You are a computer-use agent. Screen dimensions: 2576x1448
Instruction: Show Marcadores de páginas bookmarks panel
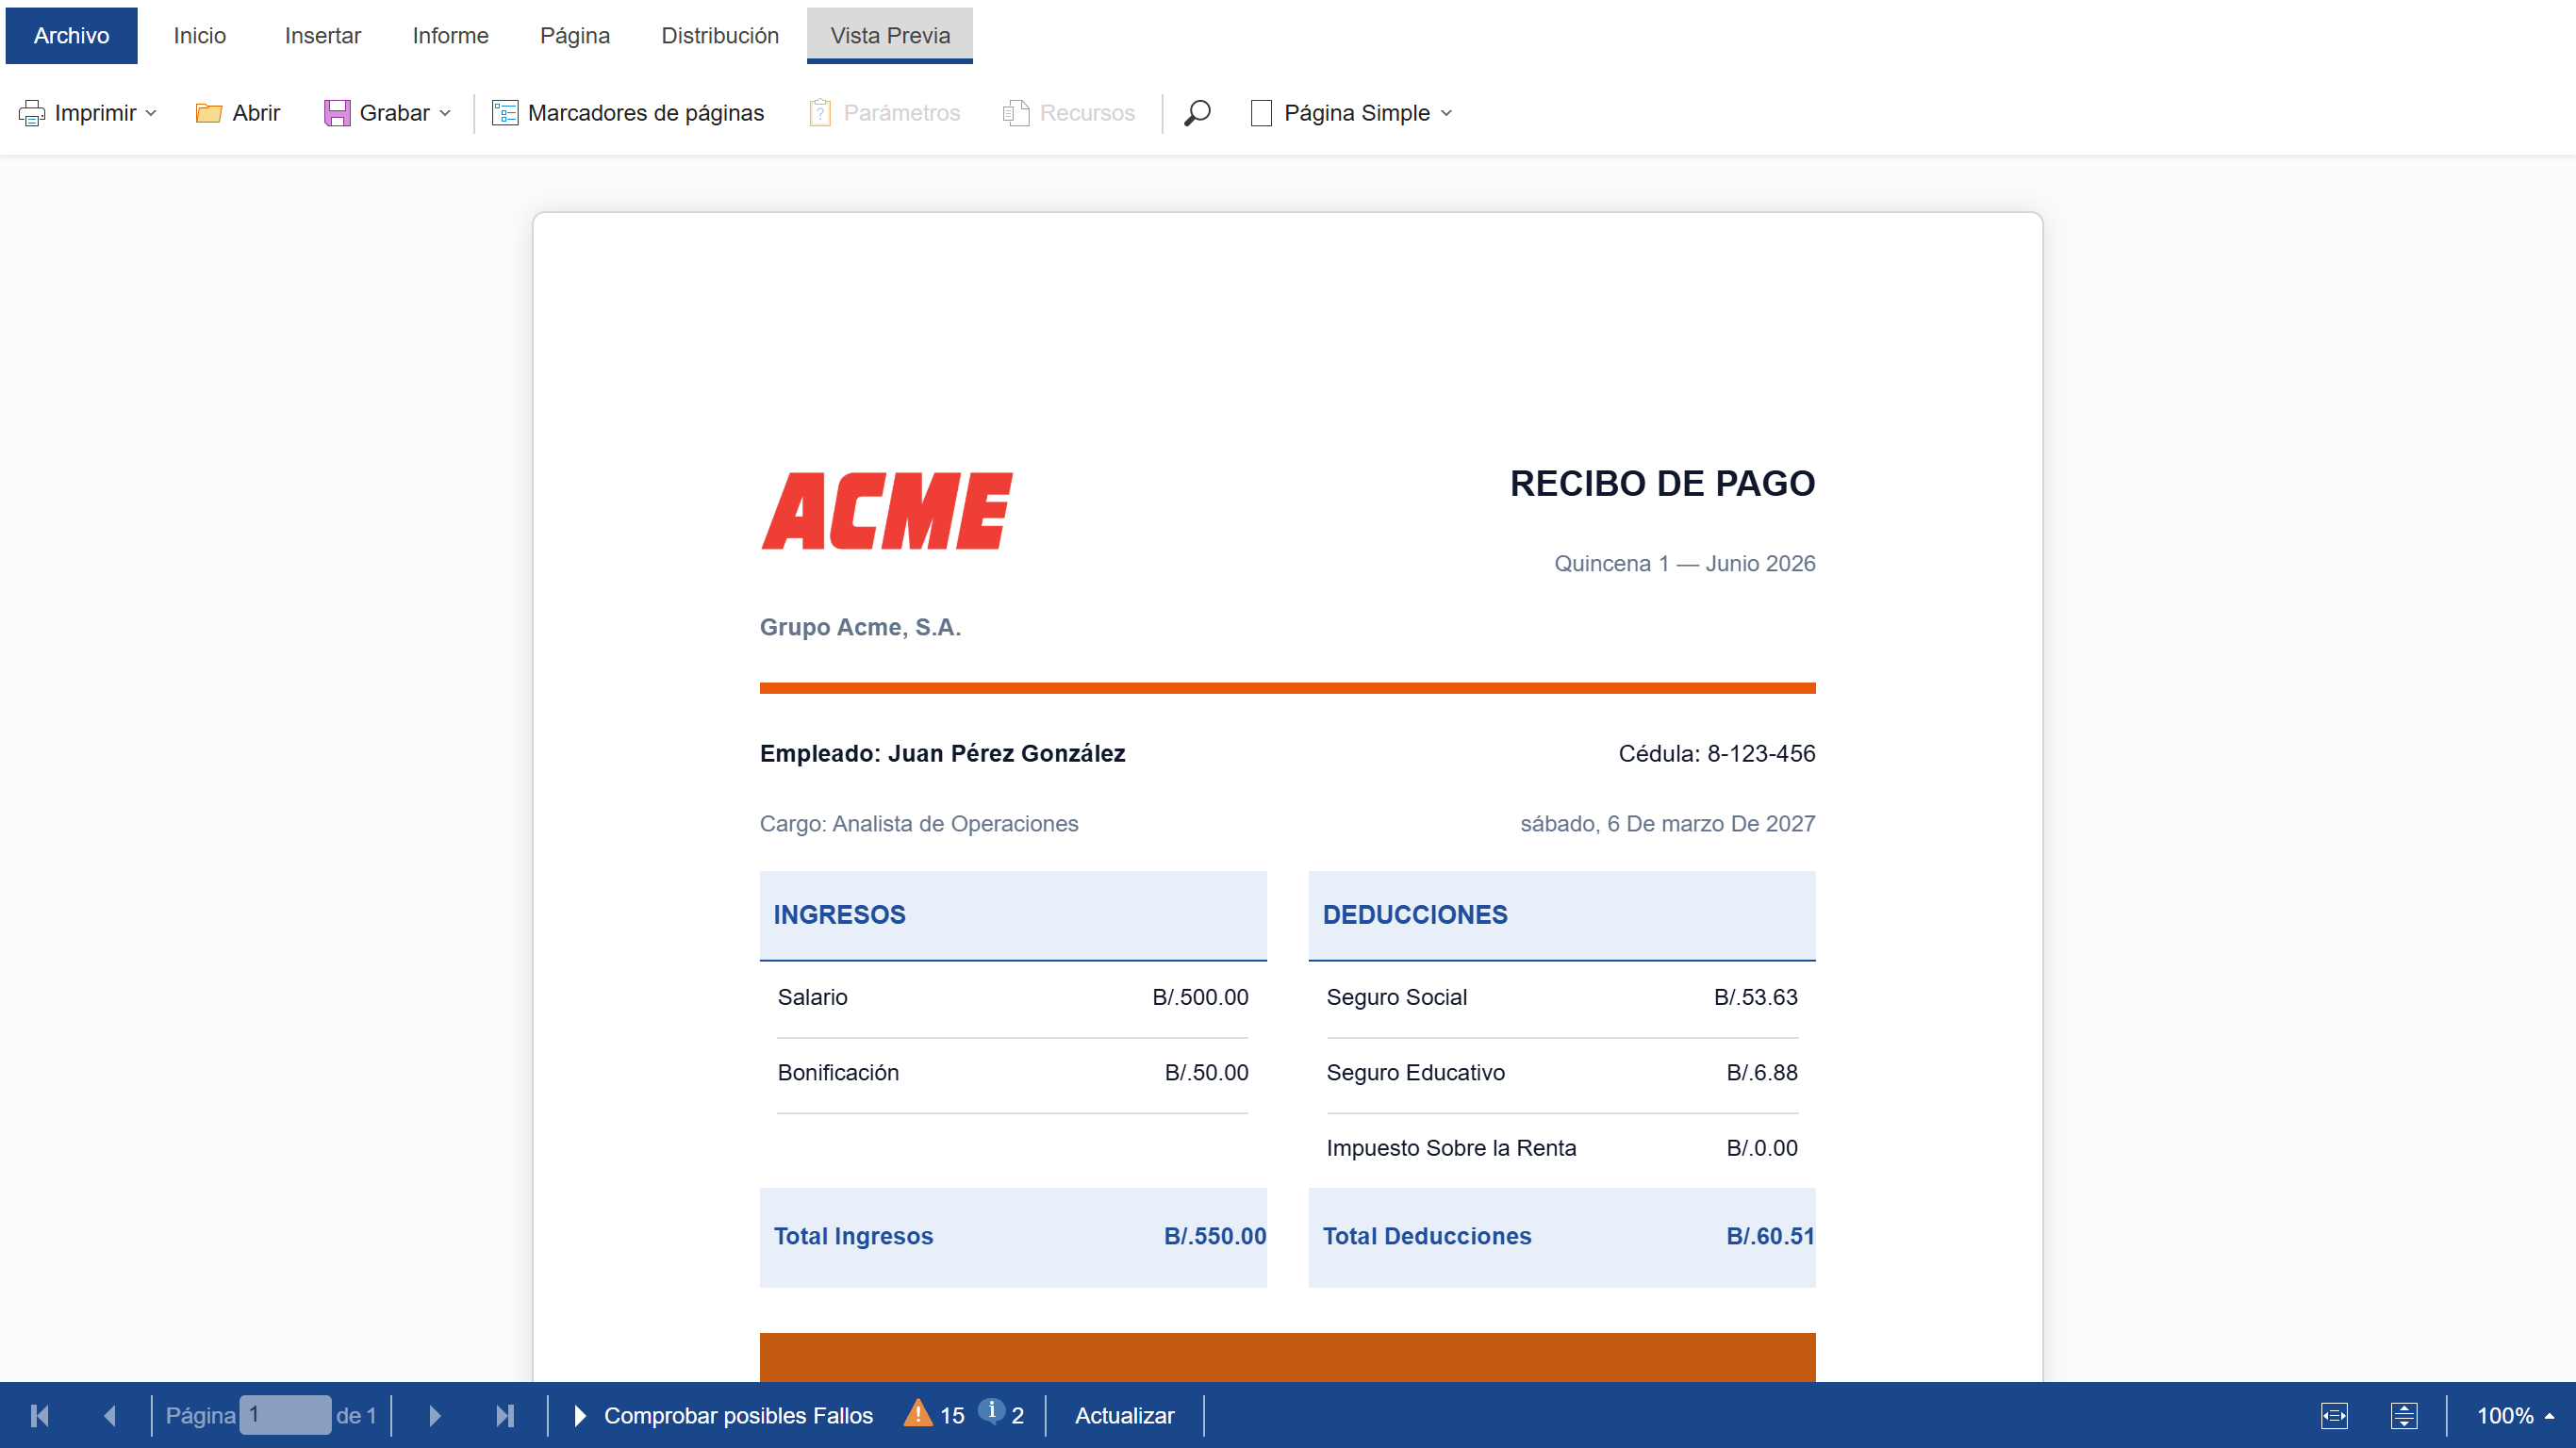627,113
